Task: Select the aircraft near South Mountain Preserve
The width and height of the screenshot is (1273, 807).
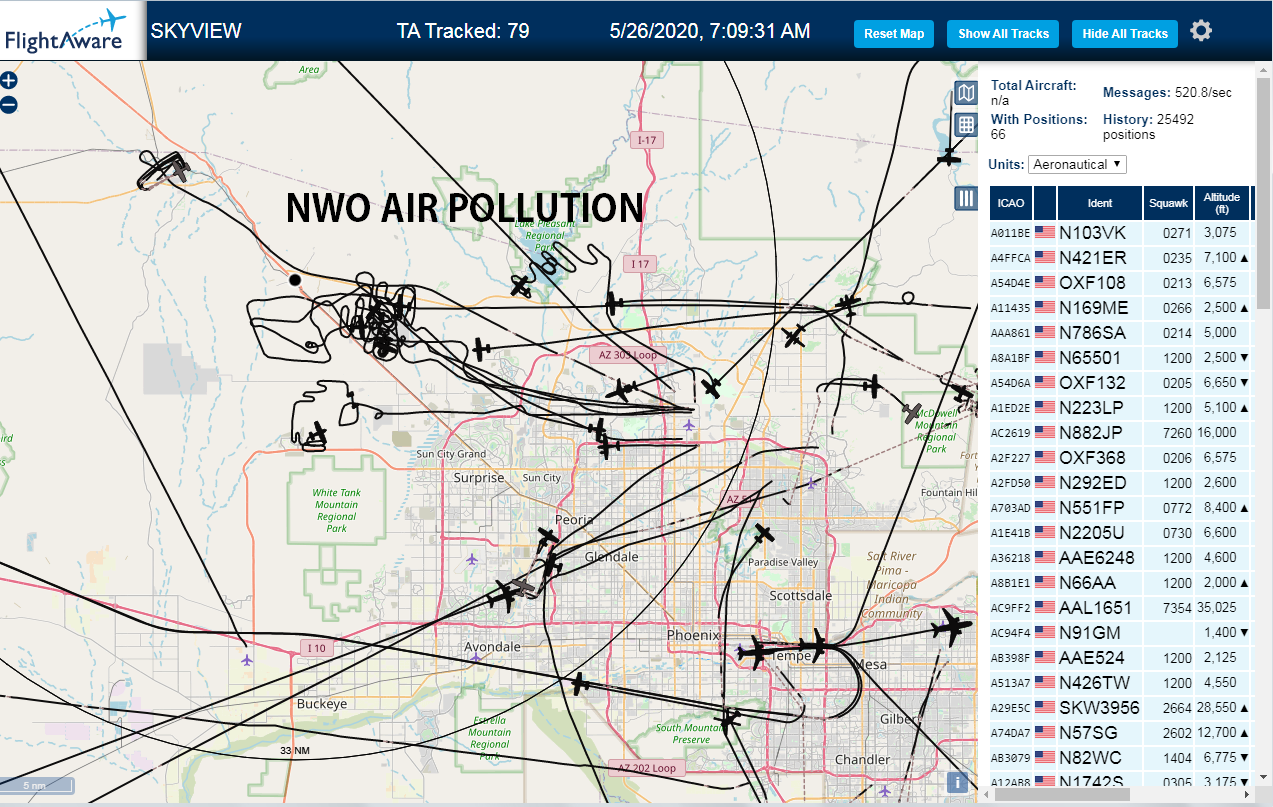Action: (728, 718)
